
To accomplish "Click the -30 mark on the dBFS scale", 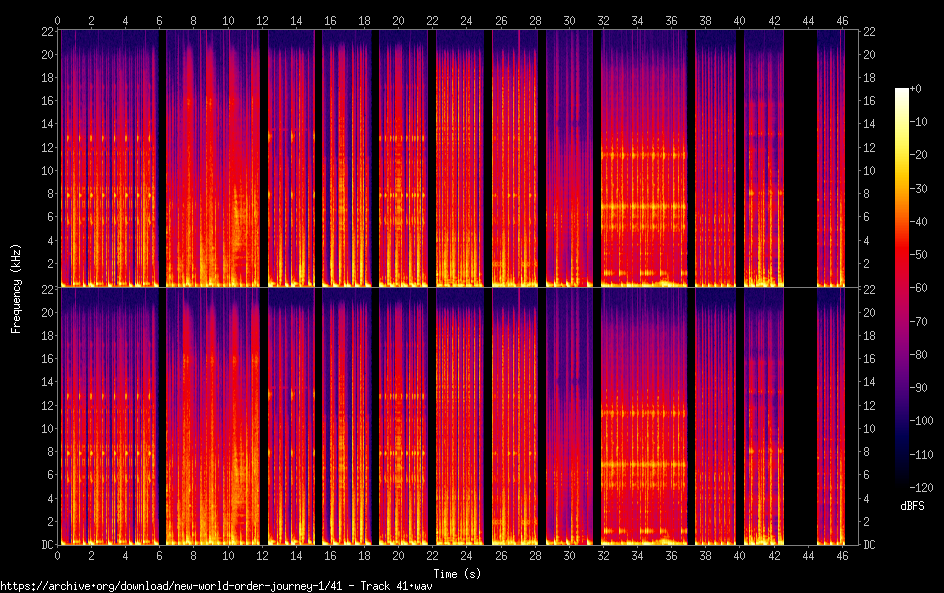I will pyautogui.click(x=916, y=188).
